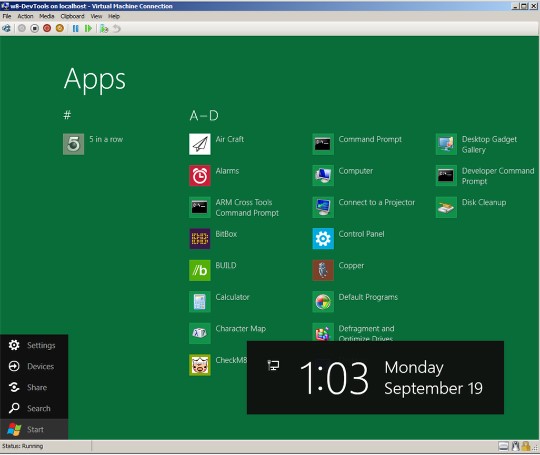Click the Control Panel label
The height and width of the screenshot is (455, 540).
[361, 234]
